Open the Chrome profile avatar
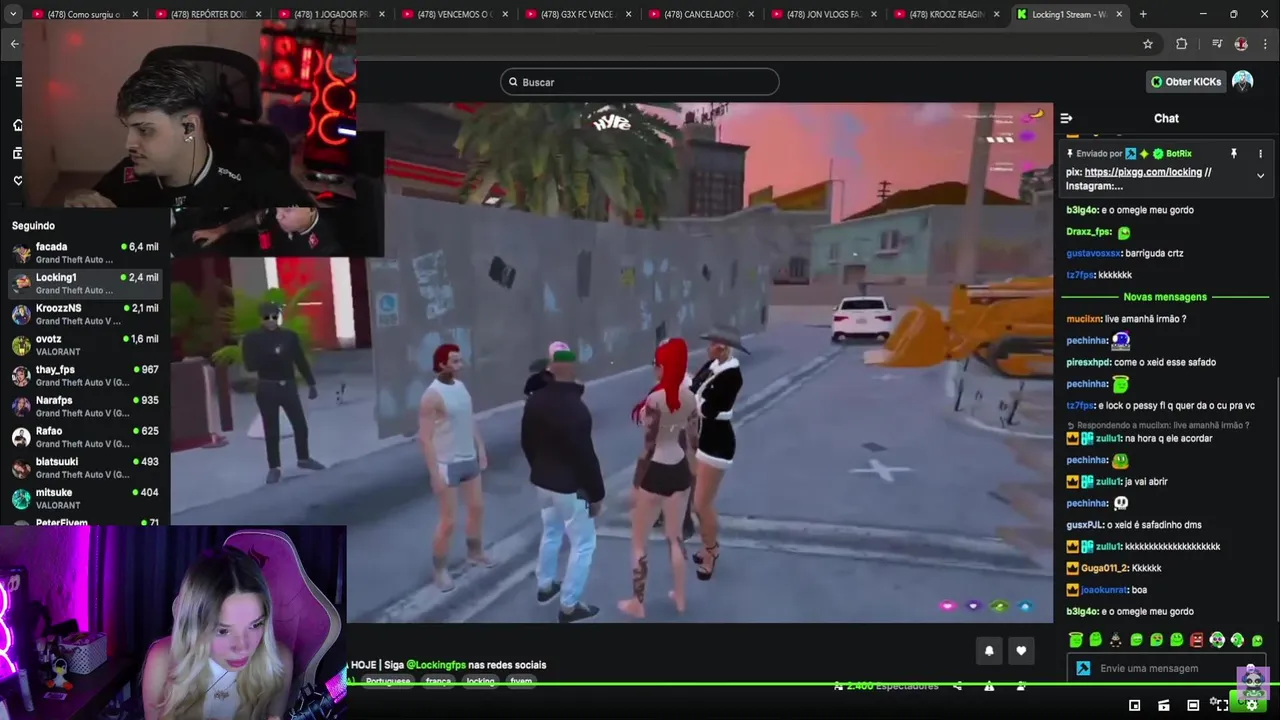1280x720 pixels. 1241,44
